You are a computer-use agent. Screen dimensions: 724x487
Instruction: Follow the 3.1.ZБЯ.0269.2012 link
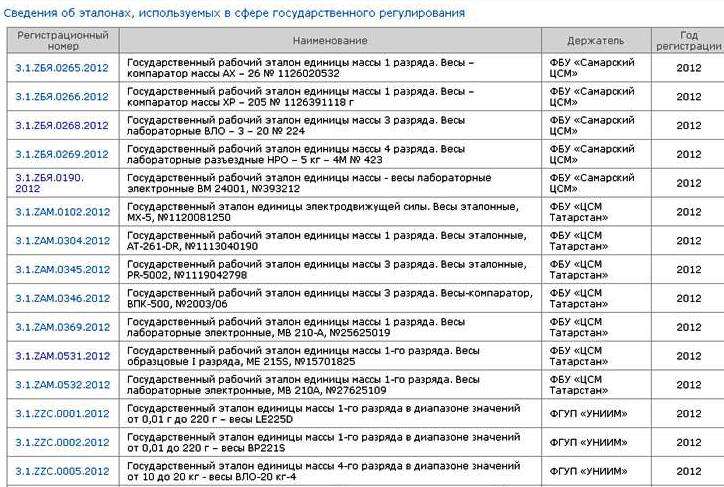tap(62, 154)
